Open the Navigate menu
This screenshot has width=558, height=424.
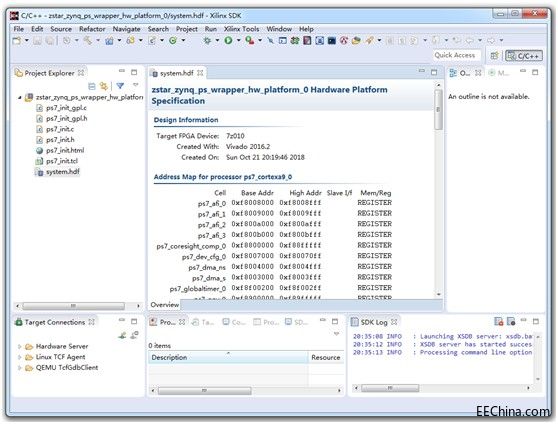[126, 29]
